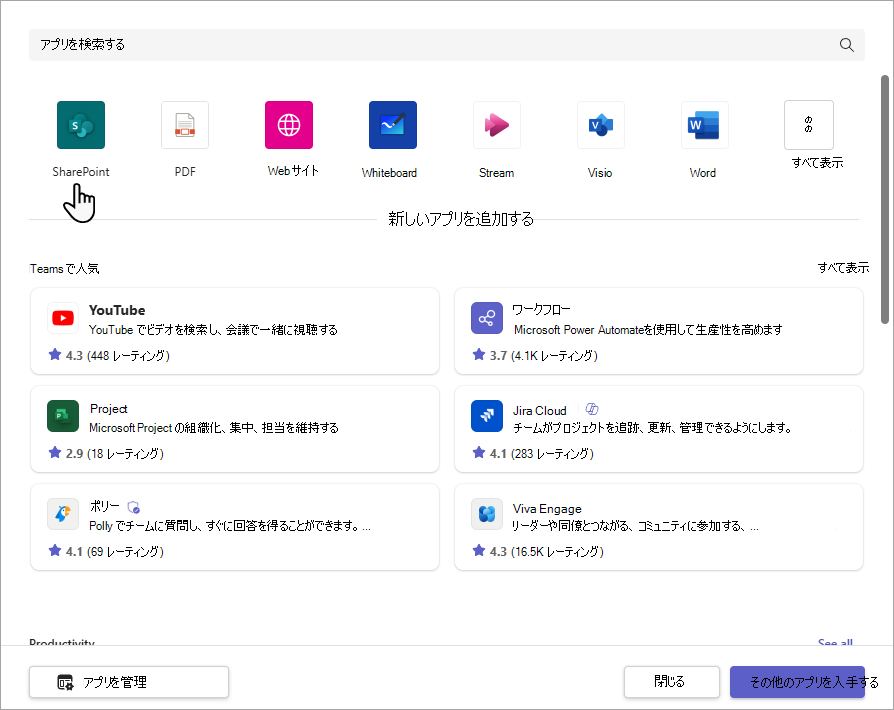894x710 pixels.
Task: Click the Jira Cloud title text
Action: click(x=539, y=411)
